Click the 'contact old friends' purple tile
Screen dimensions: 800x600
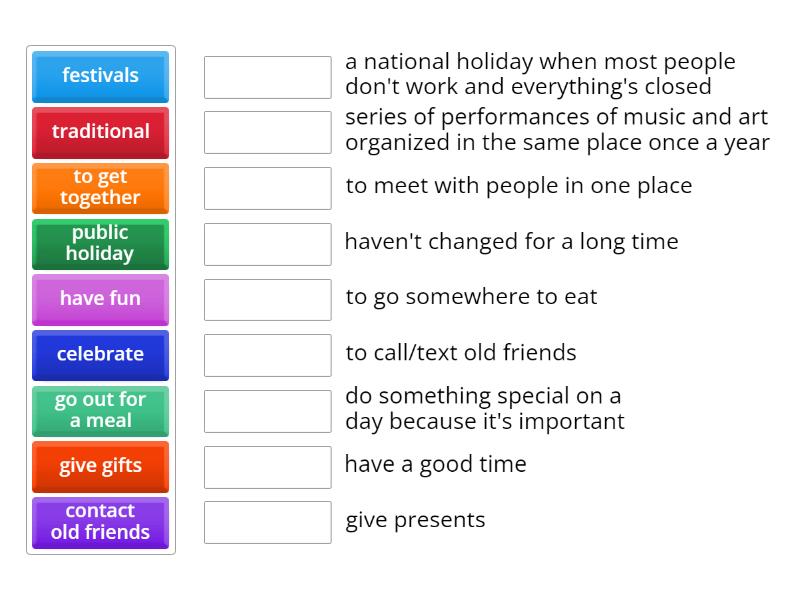click(x=100, y=522)
